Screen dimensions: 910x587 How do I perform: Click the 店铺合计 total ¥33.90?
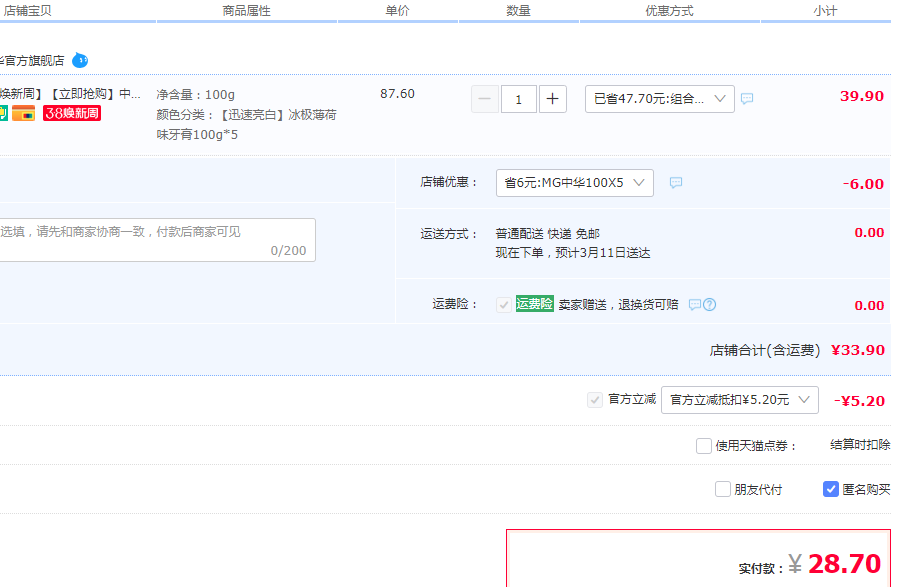point(858,350)
